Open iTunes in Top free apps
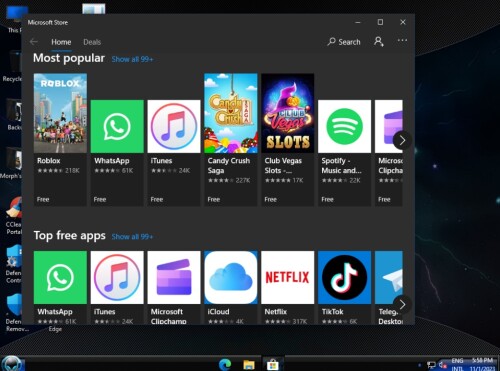Screen dimensions: 500x371 coord(117,287)
